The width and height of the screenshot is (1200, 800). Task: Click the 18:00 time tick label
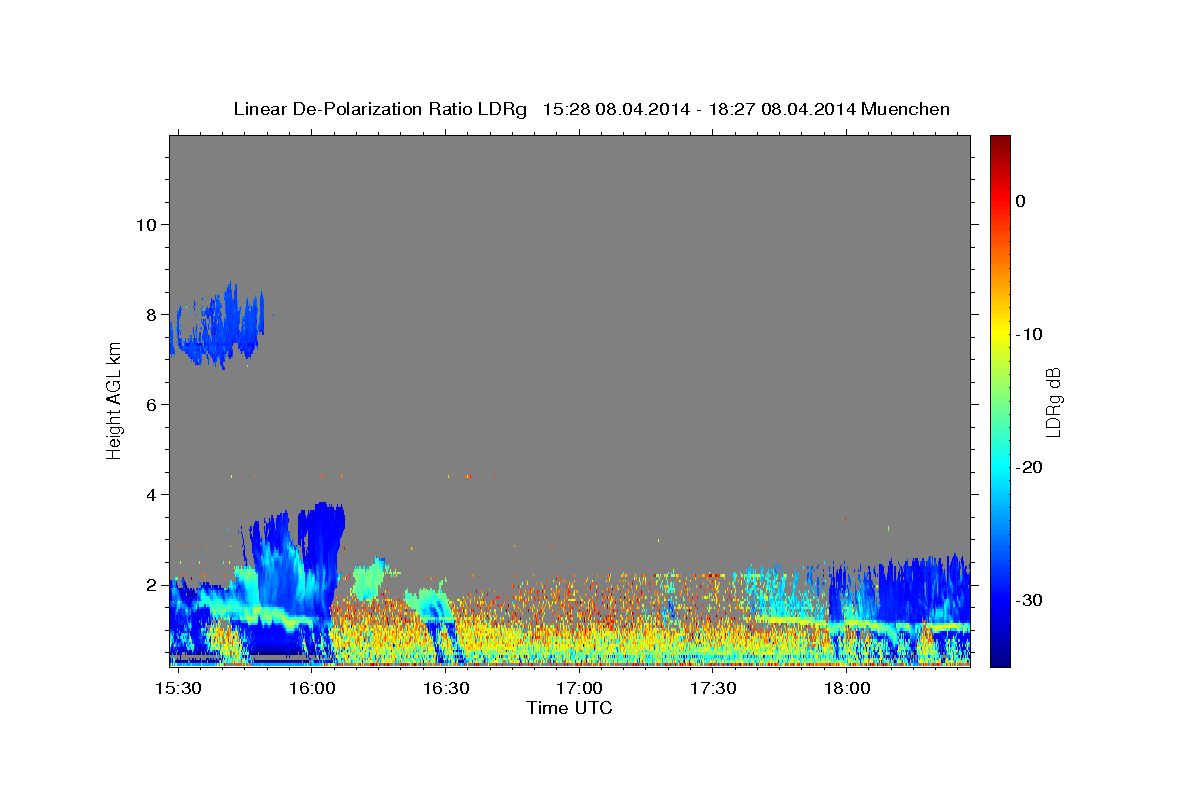(x=846, y=689)
